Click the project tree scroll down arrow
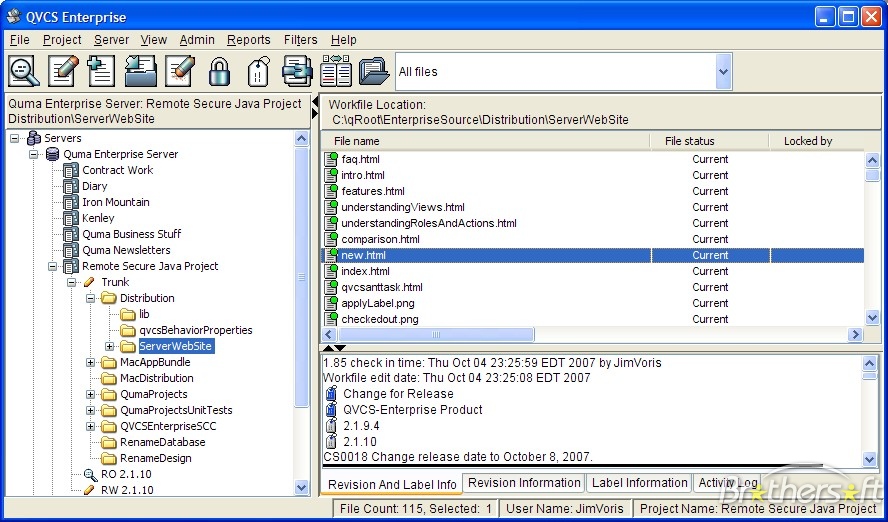Viewport: 888px width, 522px height. click(x=301, y=487)
